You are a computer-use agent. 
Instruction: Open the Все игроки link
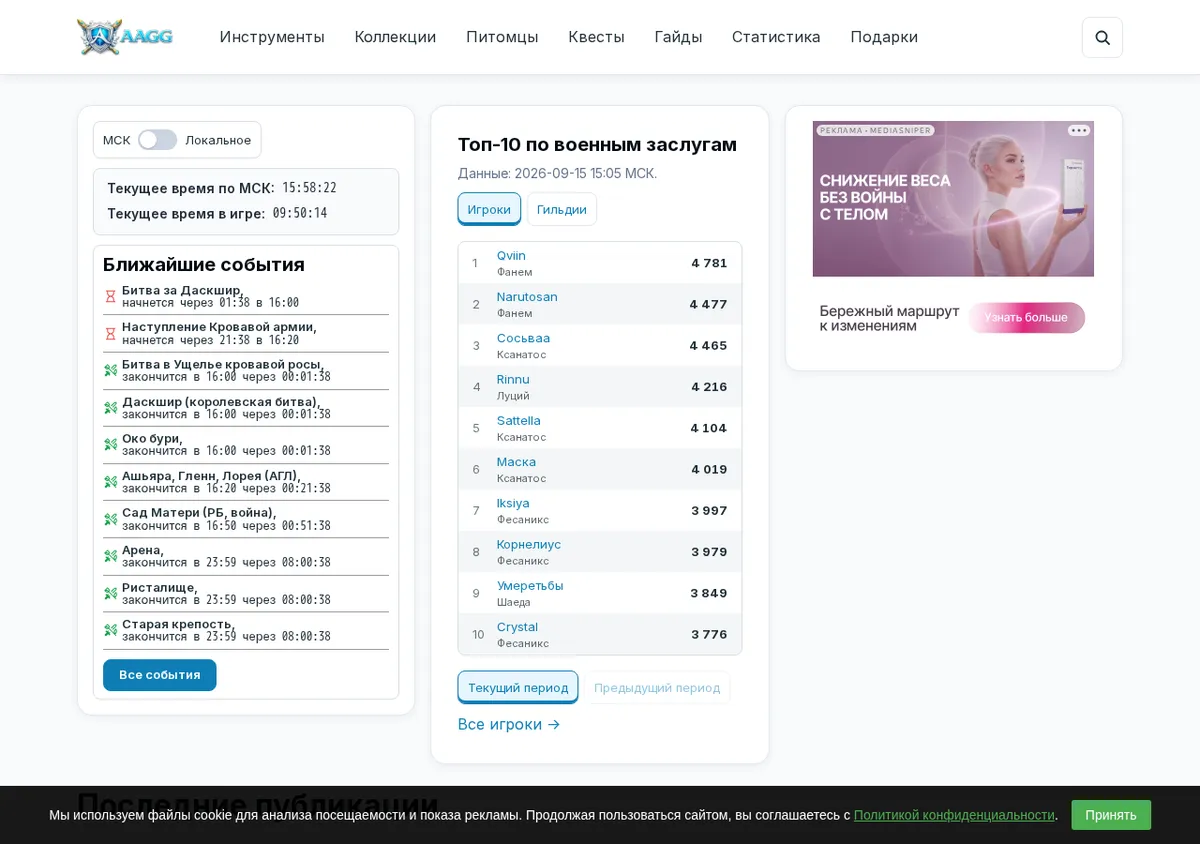[x=509, y=724]
